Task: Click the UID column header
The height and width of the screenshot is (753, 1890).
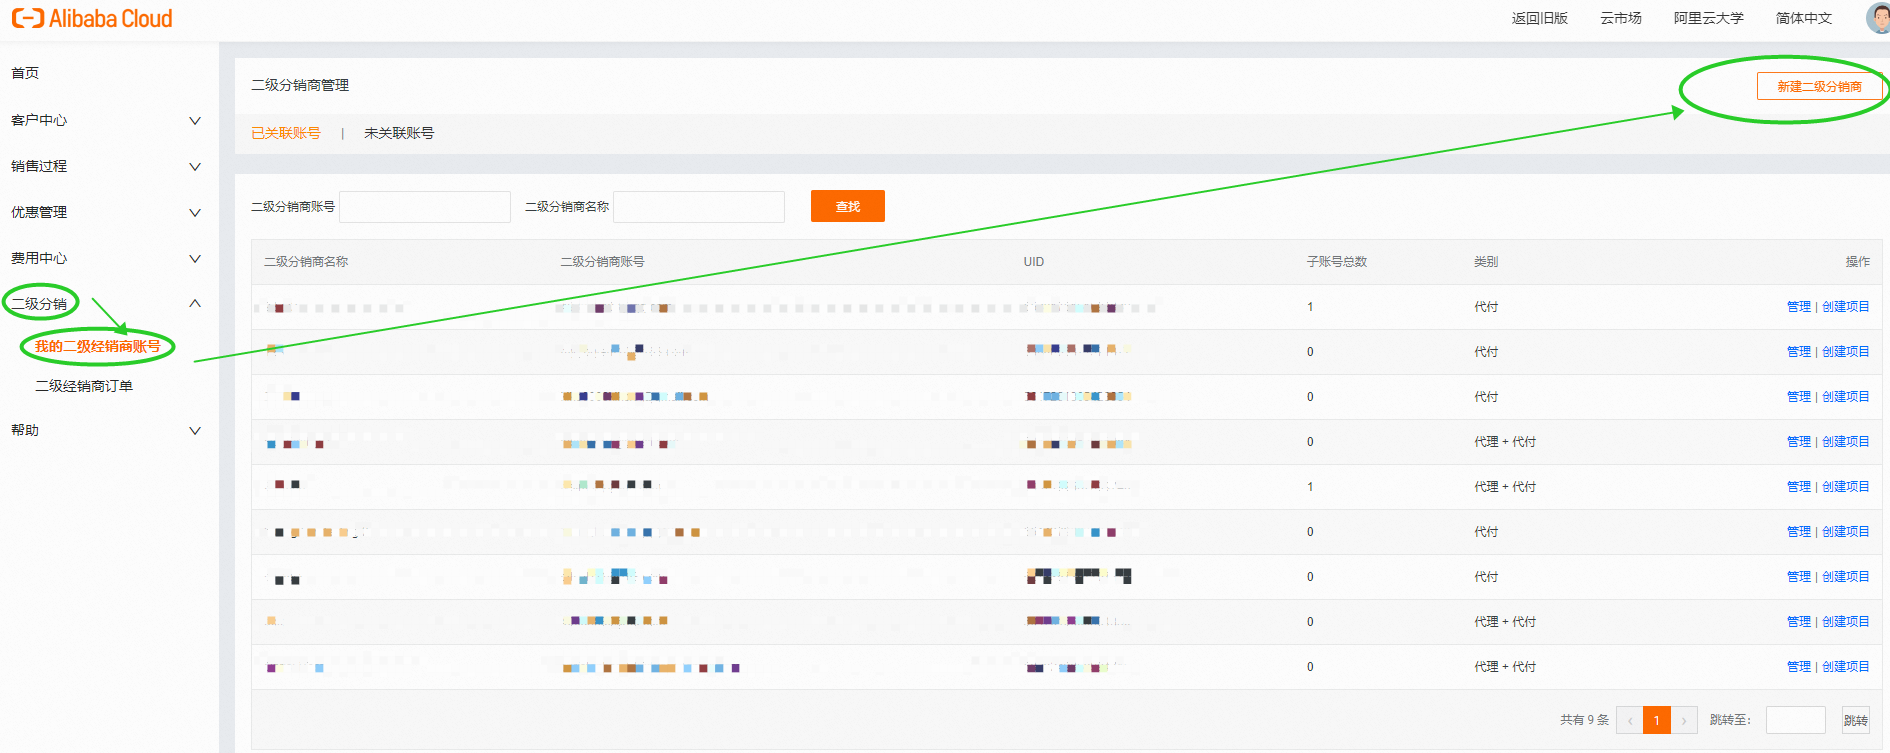Action: [1034, 262]
